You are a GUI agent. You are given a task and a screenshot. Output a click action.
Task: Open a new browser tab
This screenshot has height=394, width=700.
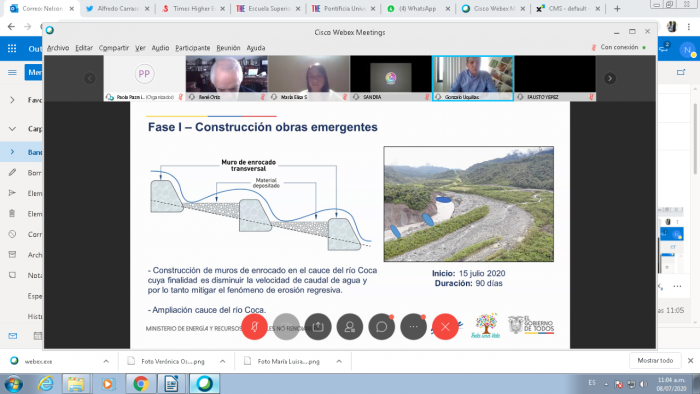(617, 8)
